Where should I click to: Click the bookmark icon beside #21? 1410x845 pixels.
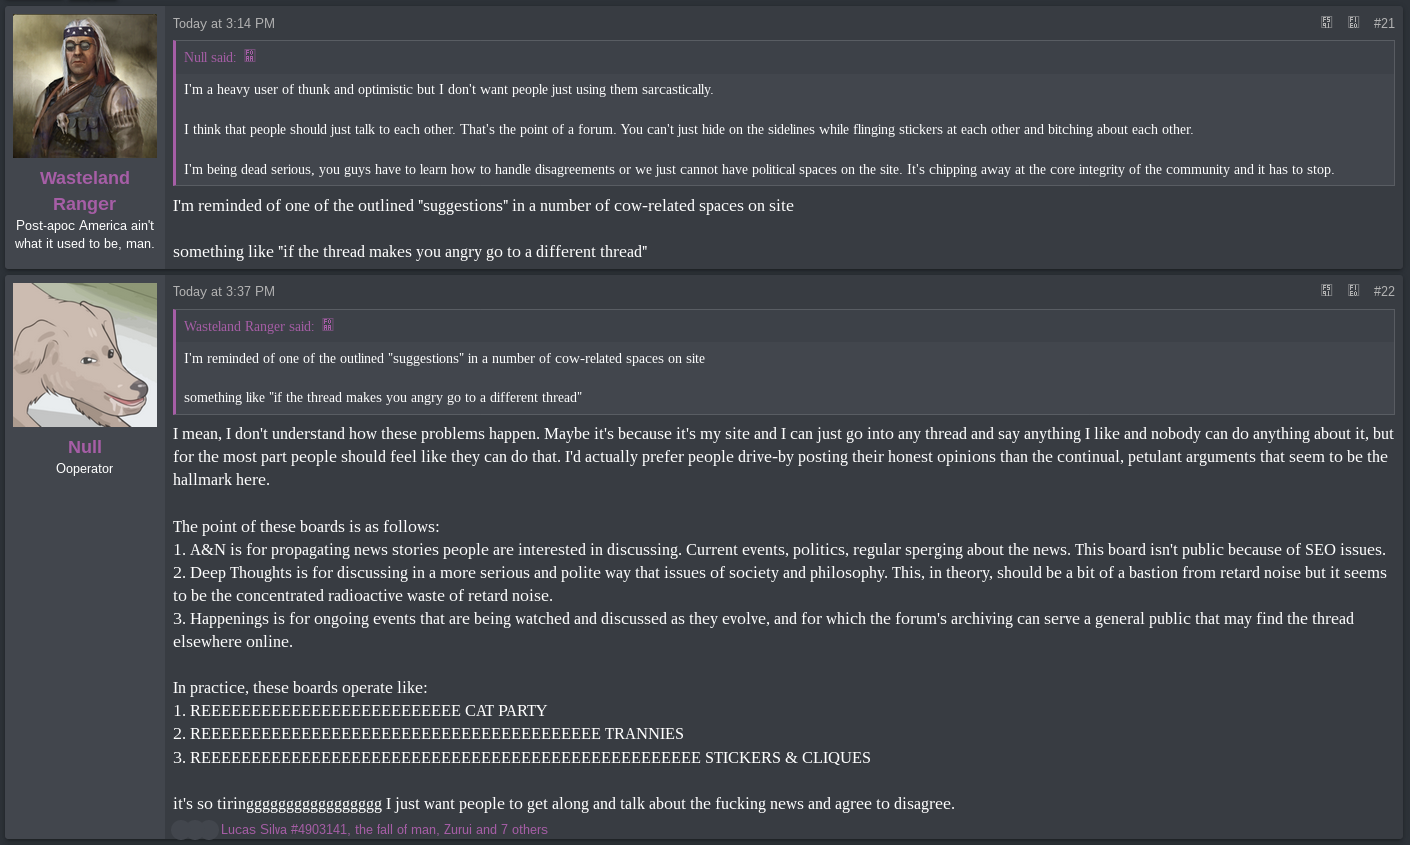click(x=1354, y=22)
